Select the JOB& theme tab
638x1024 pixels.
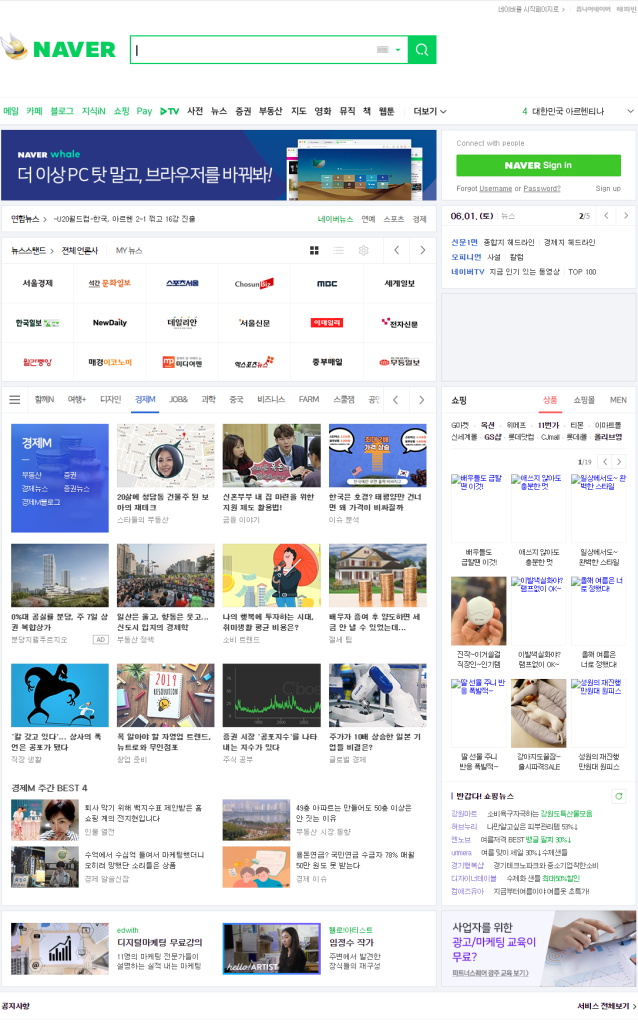click(178, 400)
